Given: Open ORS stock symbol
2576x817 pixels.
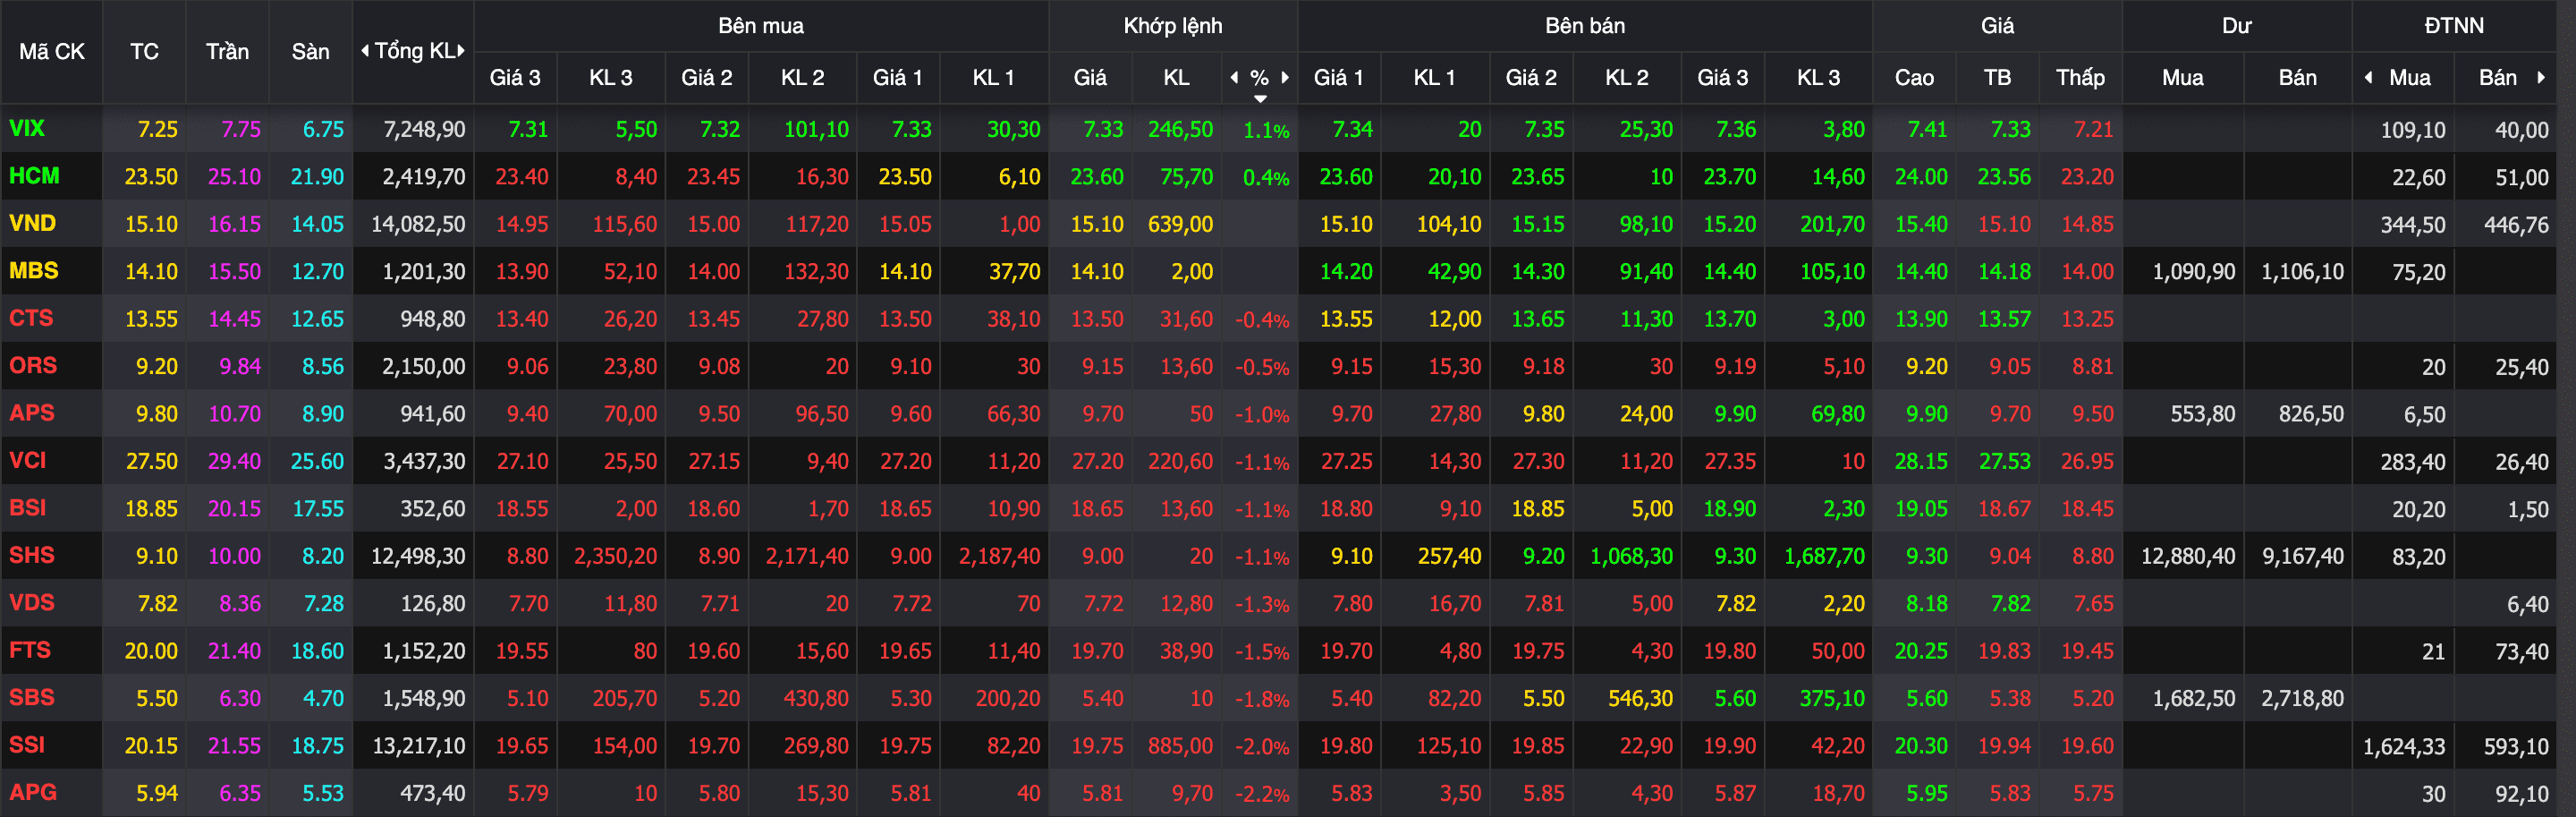Looking at the screenshot, I should pos(33,365).
